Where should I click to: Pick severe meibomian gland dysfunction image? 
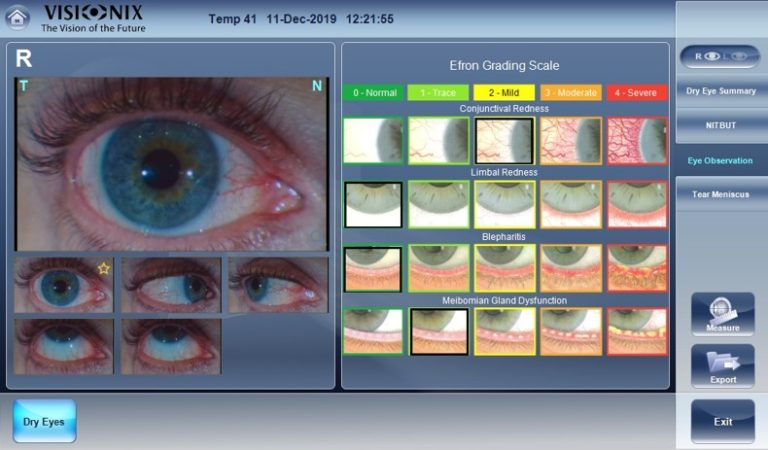pos(636,331)
